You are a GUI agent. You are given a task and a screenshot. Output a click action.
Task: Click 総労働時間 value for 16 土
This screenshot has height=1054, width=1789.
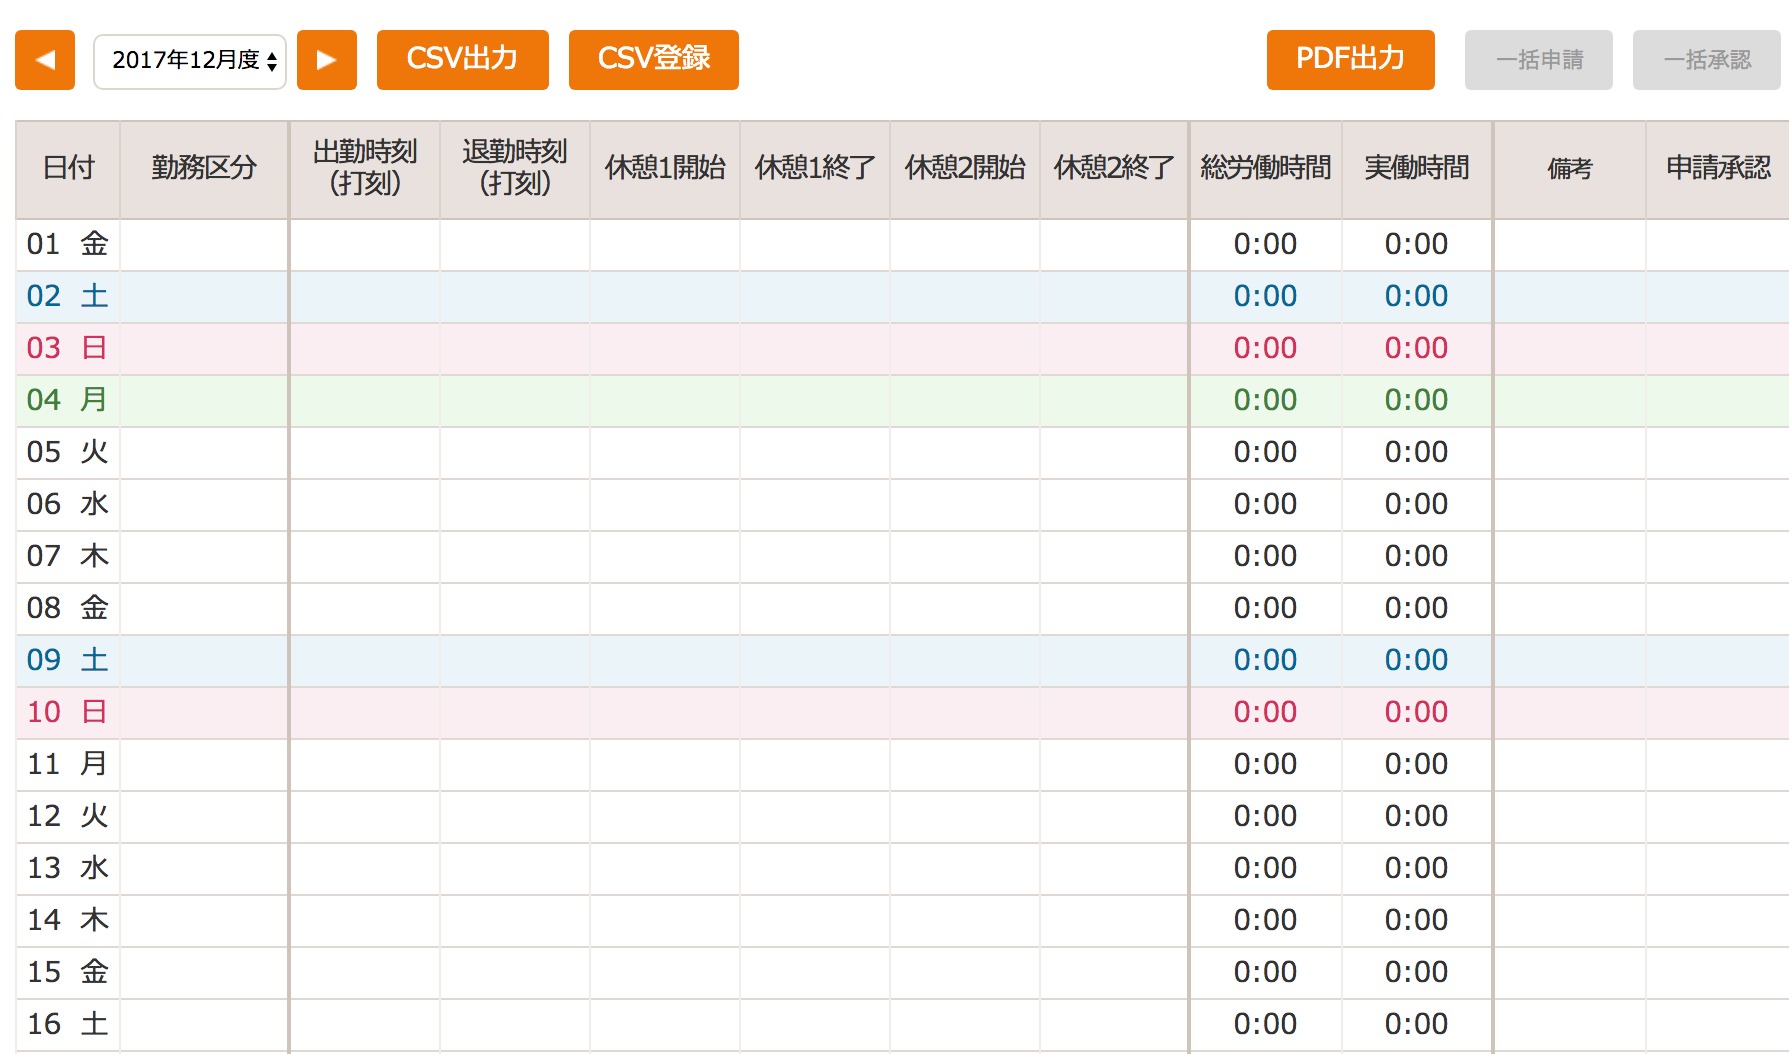[1265, 1025]
